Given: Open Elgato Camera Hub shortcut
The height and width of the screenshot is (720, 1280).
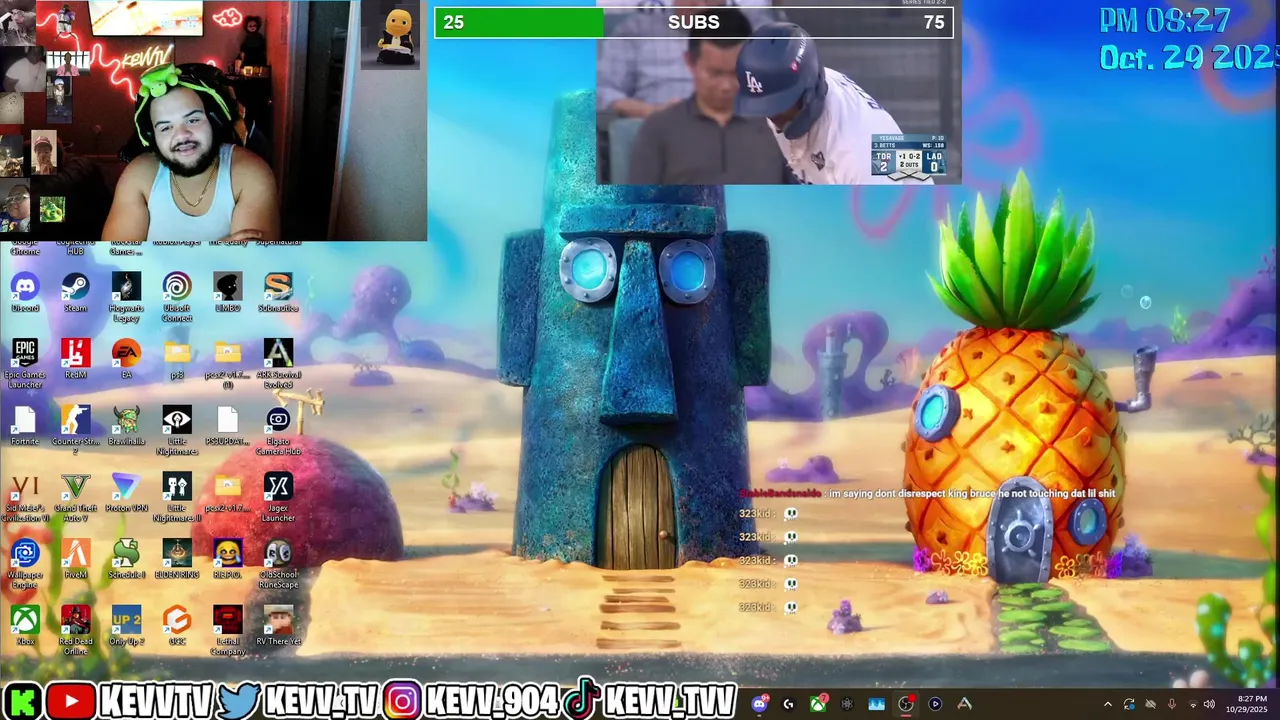Looking at the screenshot, I should pos(278,431).
